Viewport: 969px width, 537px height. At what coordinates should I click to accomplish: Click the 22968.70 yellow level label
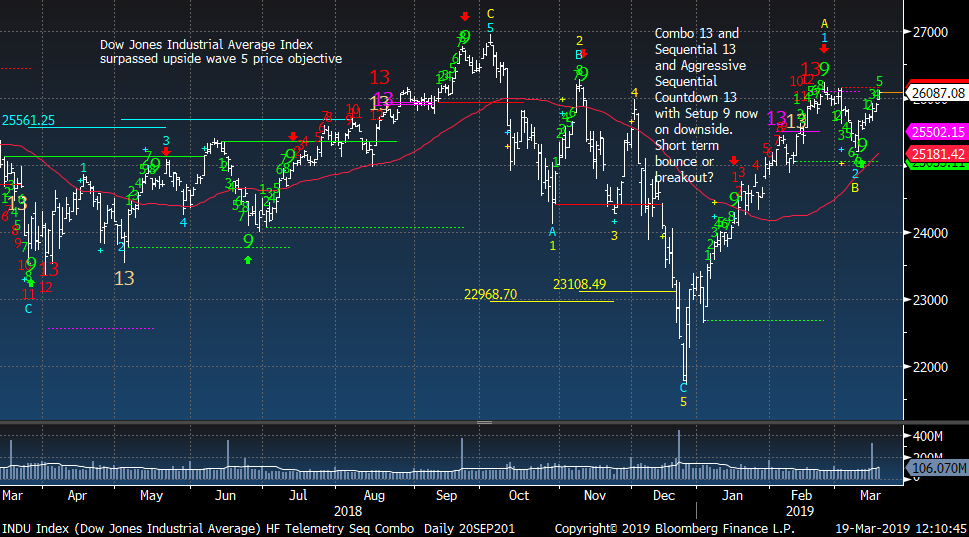(x=490, y=294)
